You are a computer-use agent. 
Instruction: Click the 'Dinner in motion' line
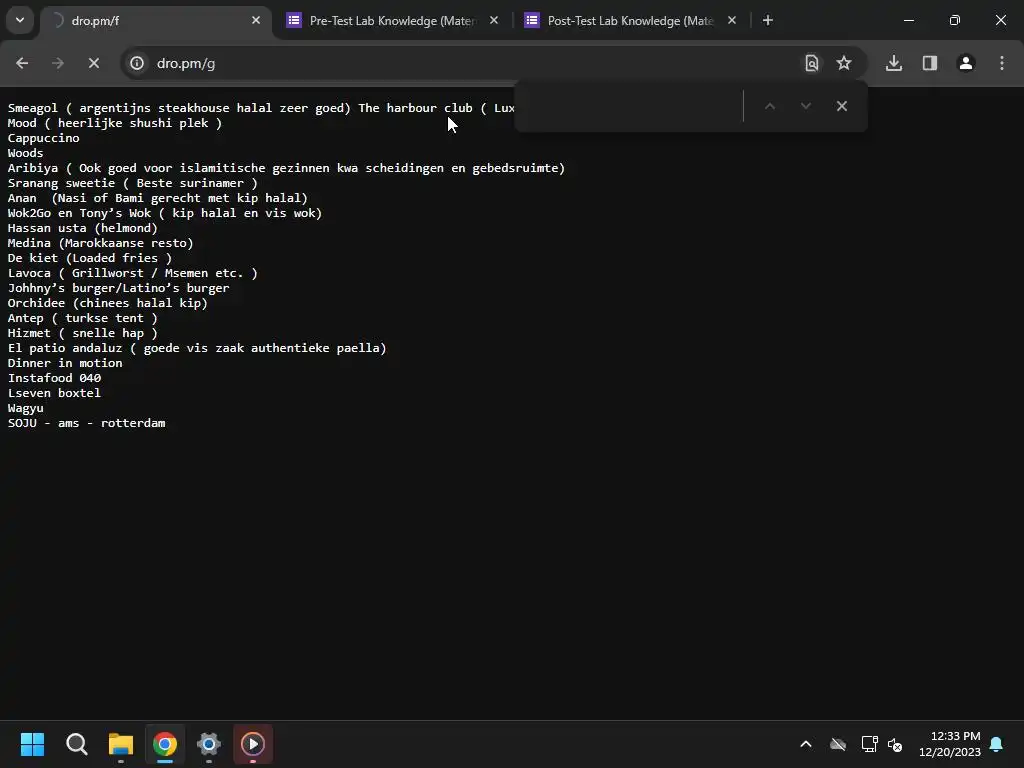[x=65, y=363]
